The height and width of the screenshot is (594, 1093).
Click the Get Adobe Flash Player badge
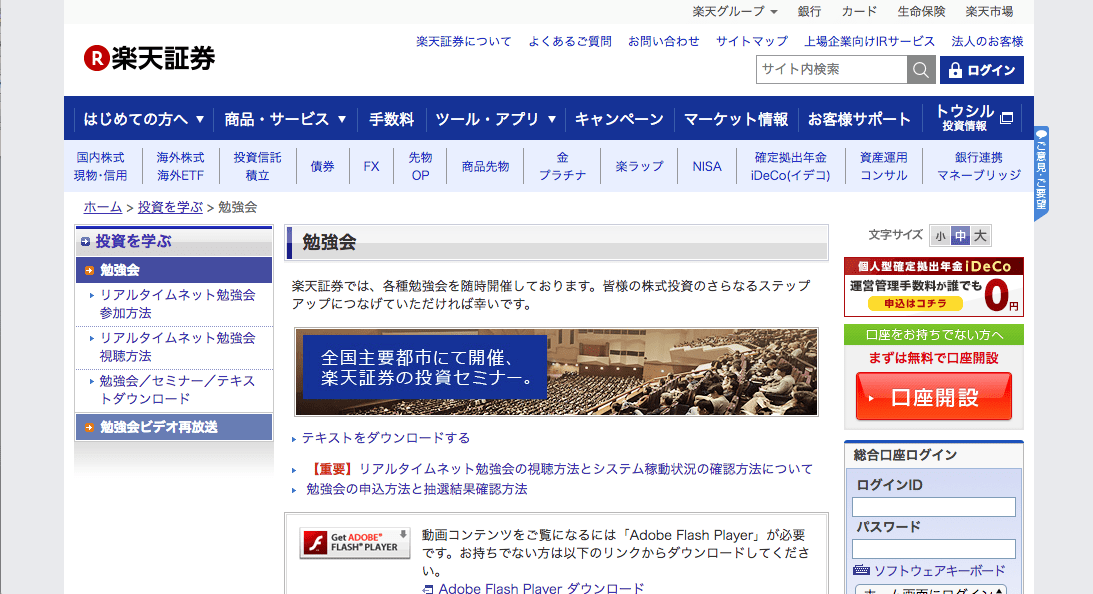click(x=355, y=541)
